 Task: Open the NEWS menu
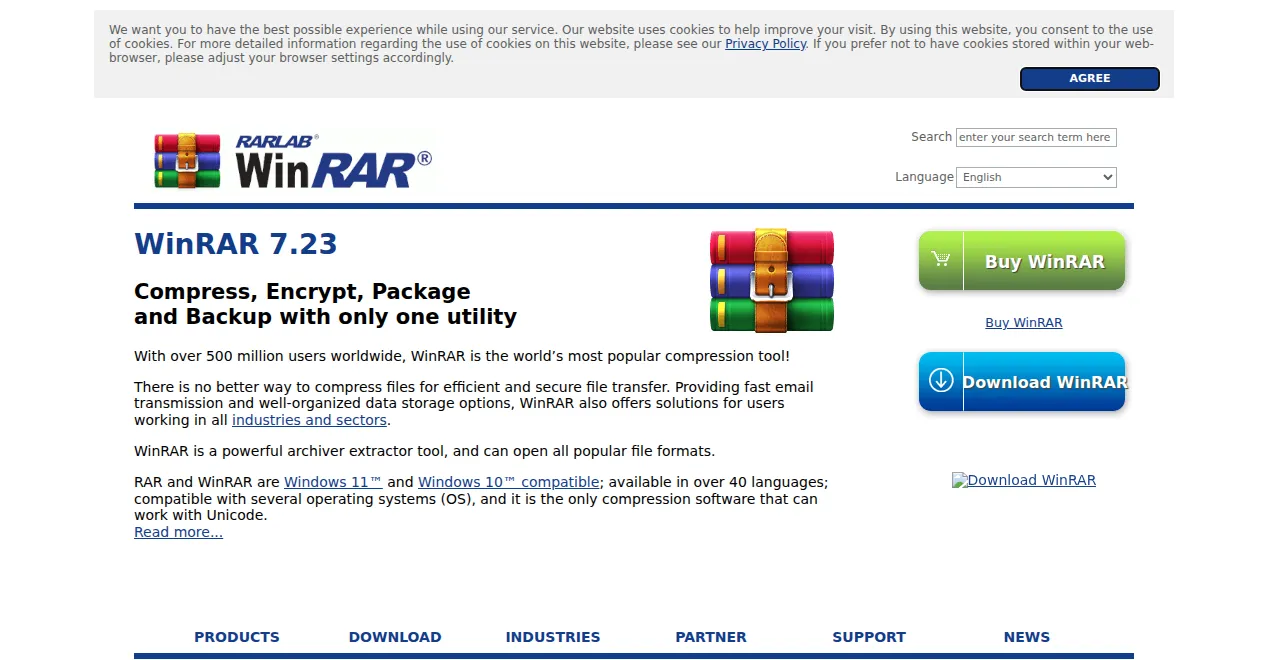click(1027, 637)
